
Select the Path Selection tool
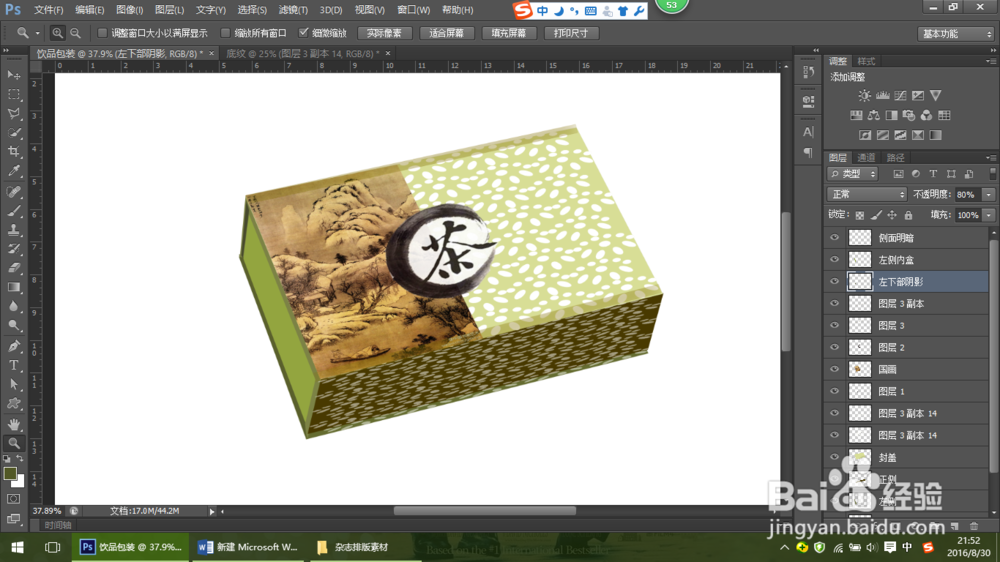tap(13, 385)
